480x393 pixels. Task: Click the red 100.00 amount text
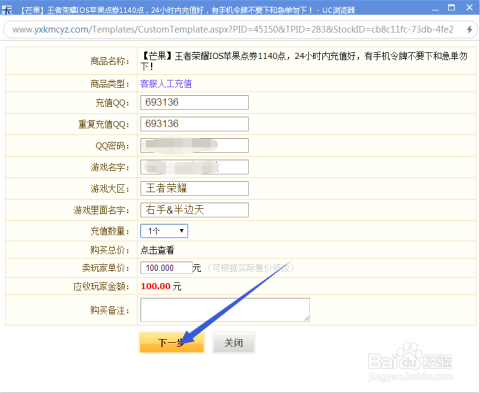point(156,286)
